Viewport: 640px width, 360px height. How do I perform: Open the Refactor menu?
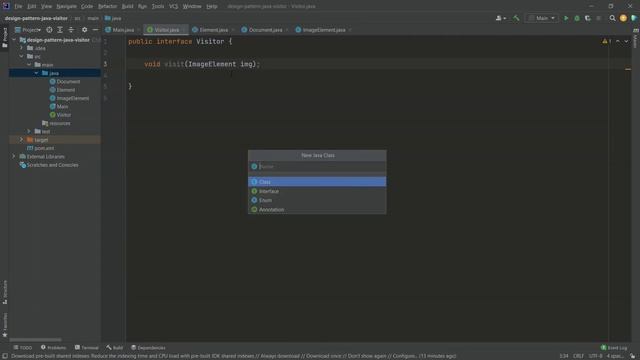[107, 6]
